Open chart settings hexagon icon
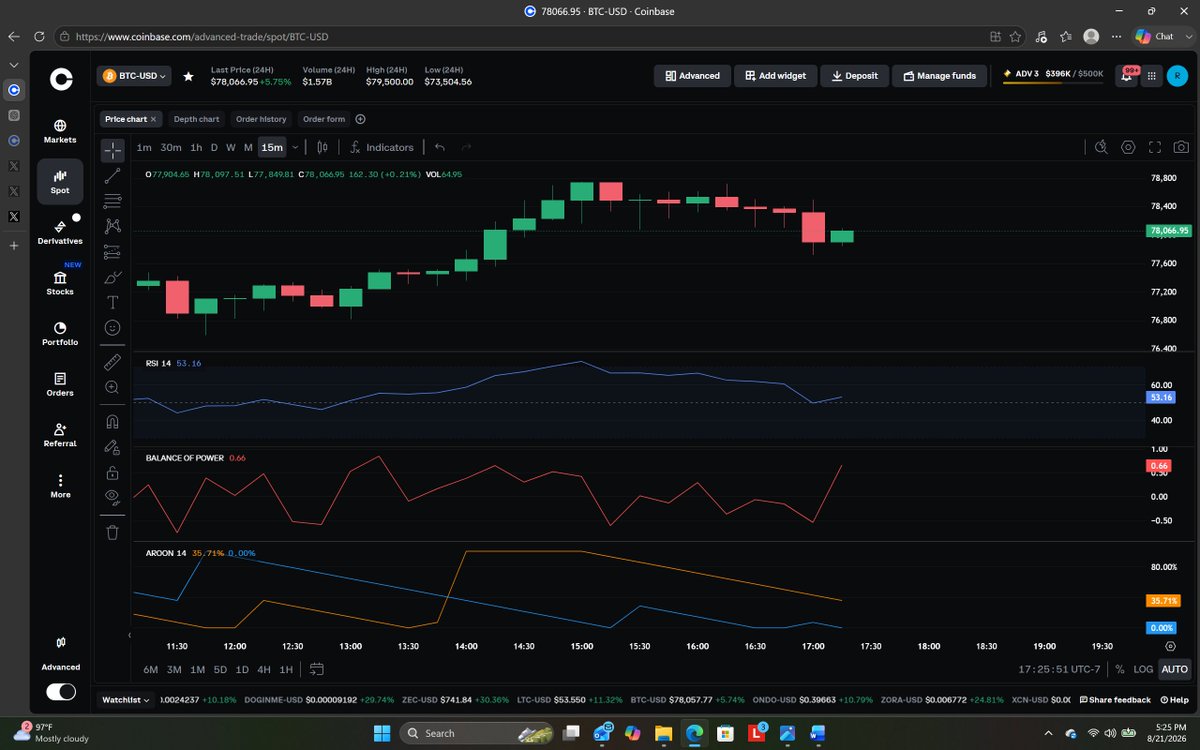This screenshot has width=1200, height=750. coord(1128,147)
